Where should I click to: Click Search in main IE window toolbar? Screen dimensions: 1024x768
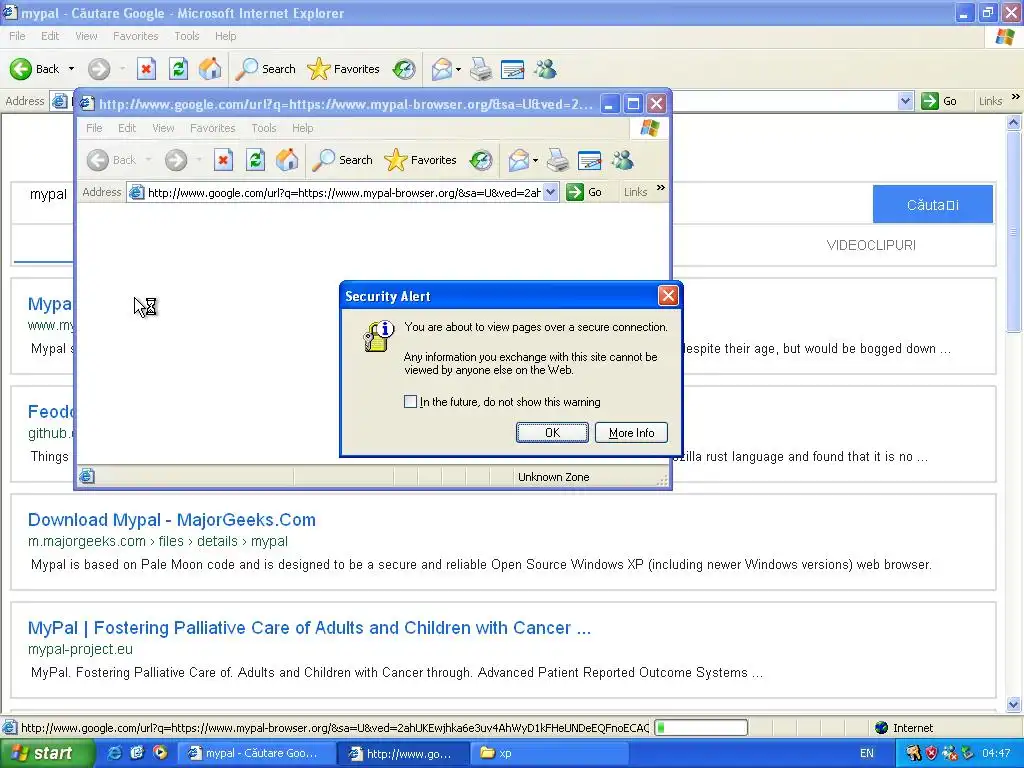point(266,69)
